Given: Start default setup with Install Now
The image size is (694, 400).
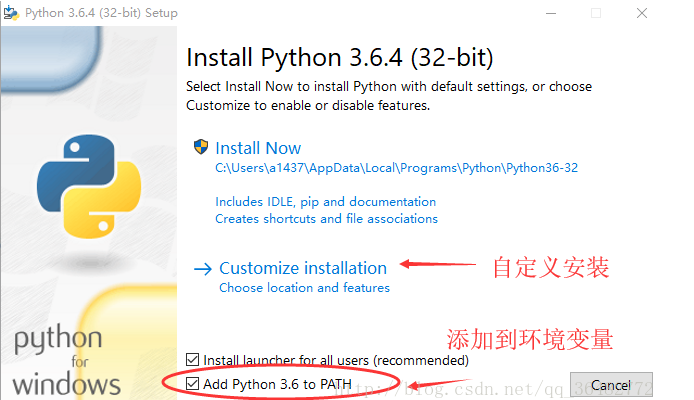Looking at the screenshot, I should click(258, 148).
